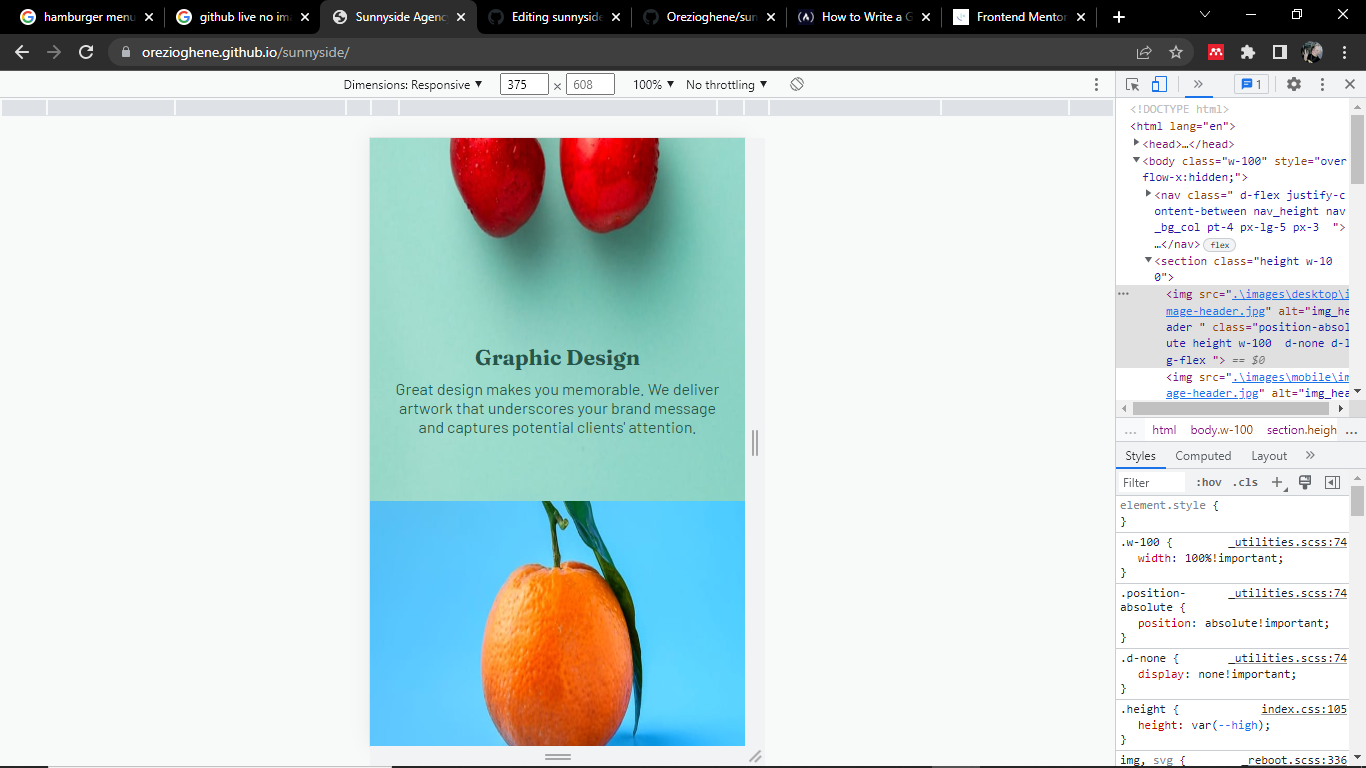Select the inspect element tool

[1131, 84]
